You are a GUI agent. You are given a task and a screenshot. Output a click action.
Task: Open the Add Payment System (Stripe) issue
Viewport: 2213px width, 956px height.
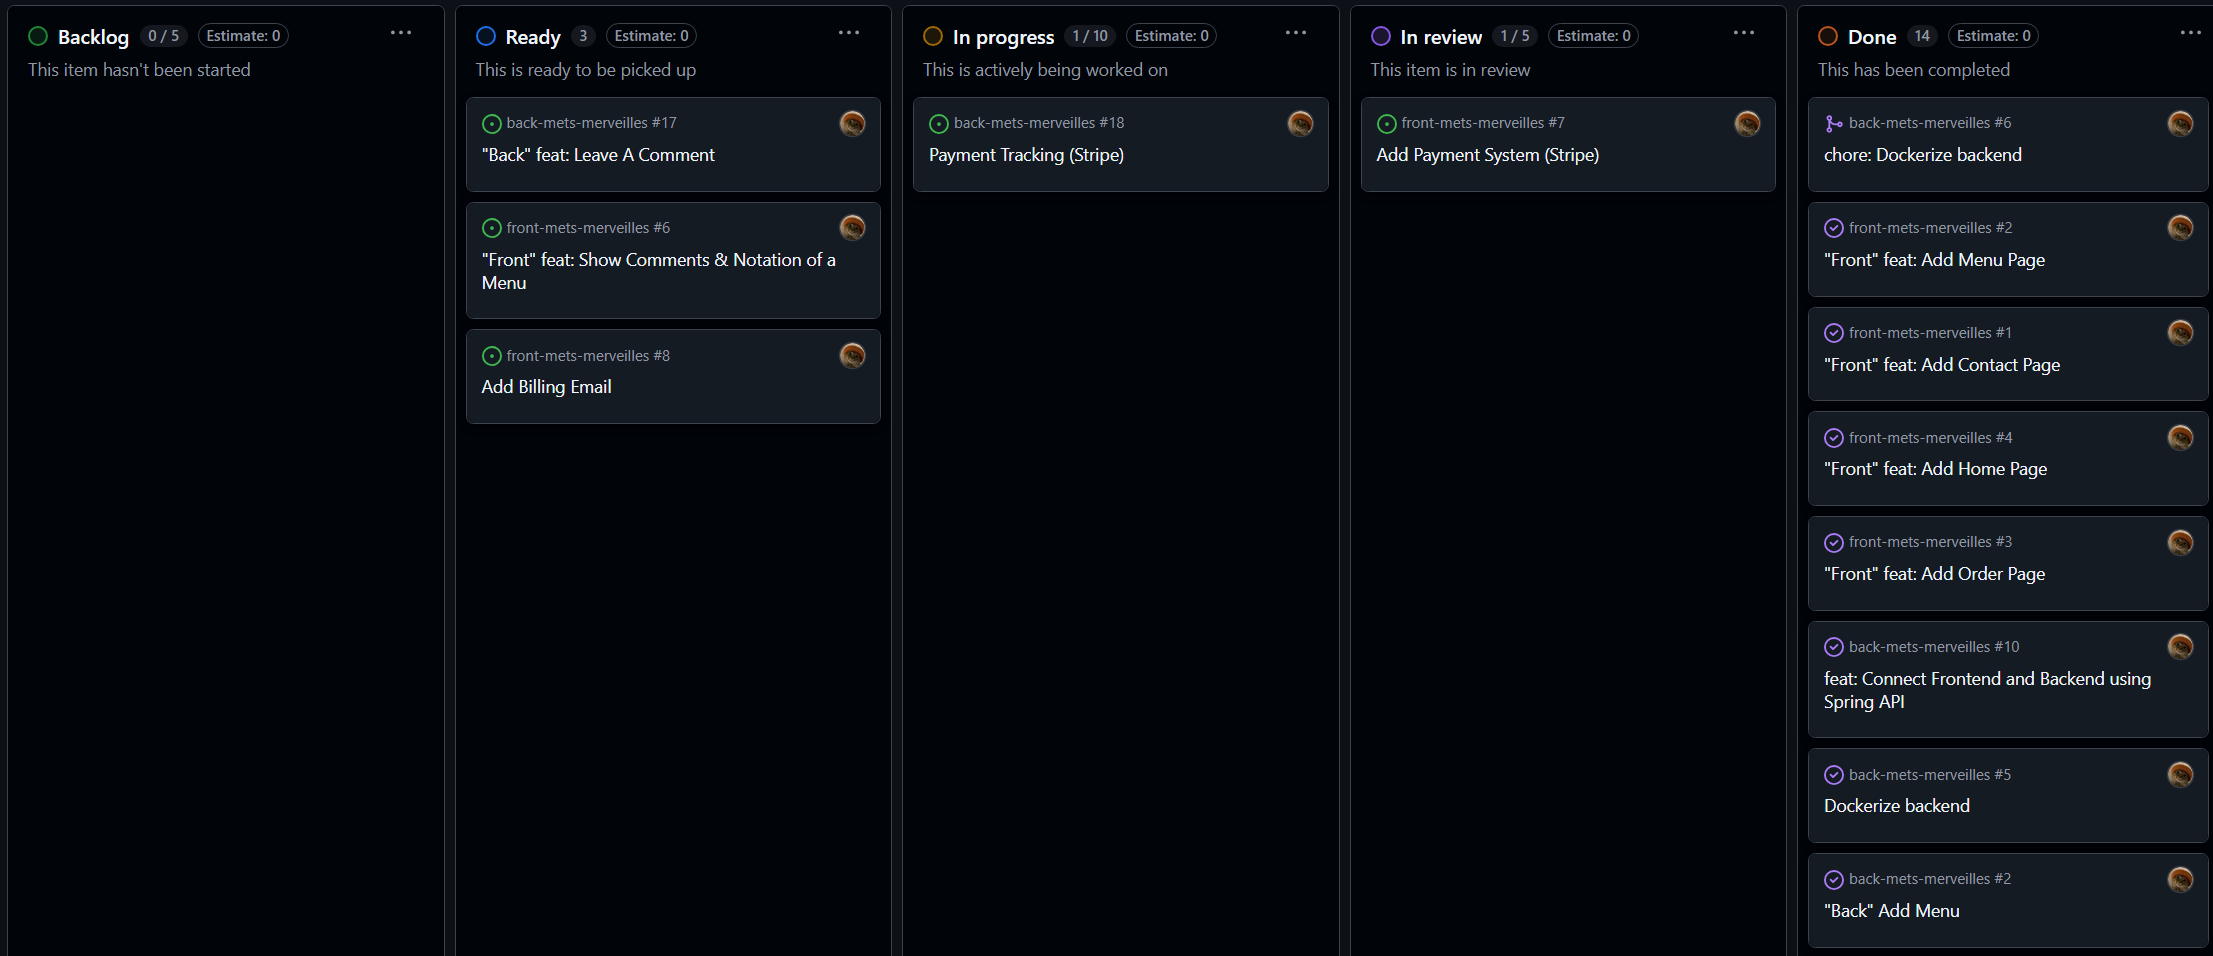(1488, 155)
